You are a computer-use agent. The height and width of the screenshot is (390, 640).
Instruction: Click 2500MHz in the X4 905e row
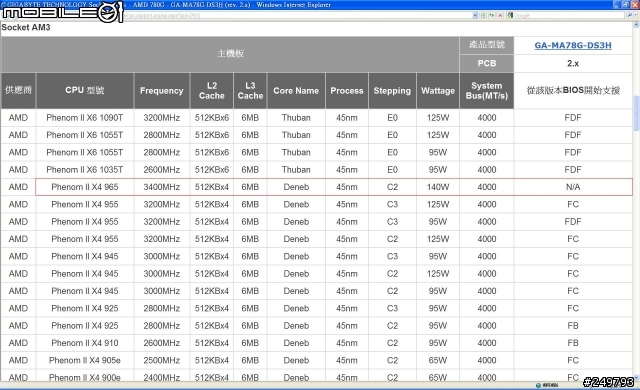pos(162,360)
